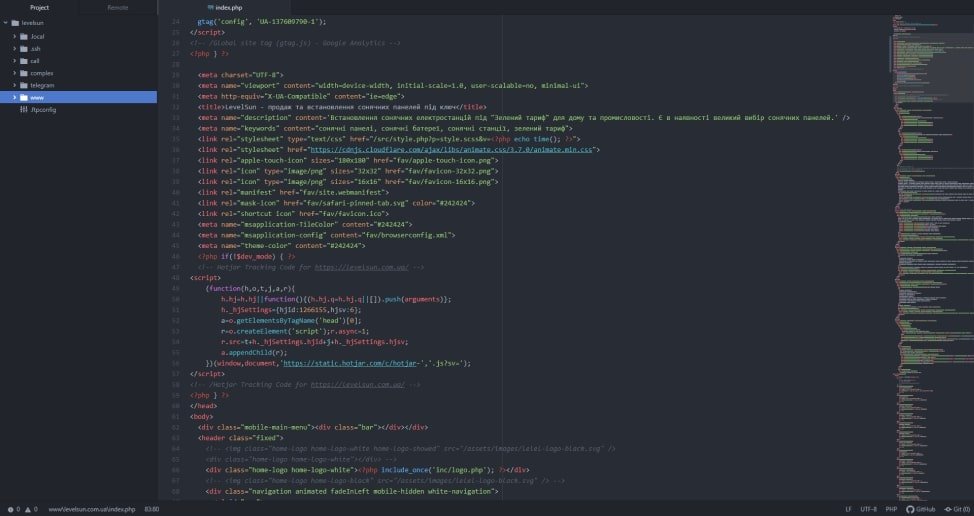
Task: Click the Git commit icon in status bar
Action: point(948,509)
